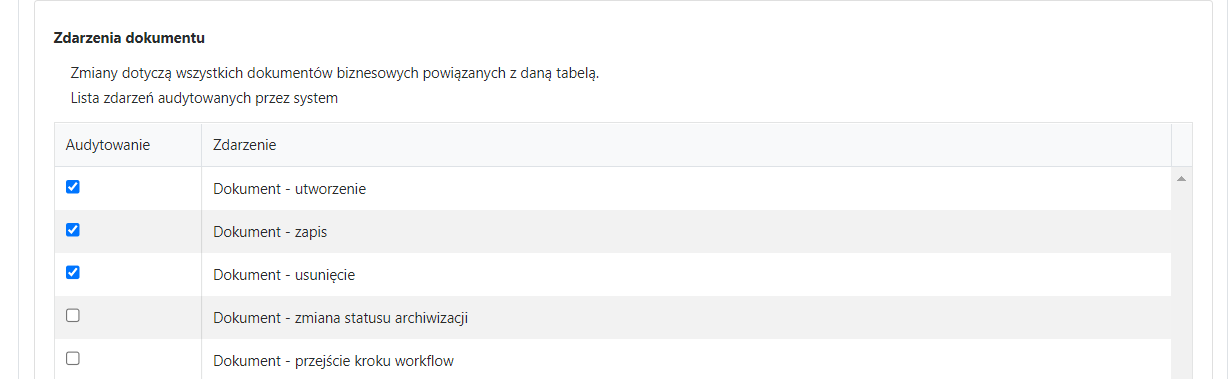
Task: Untick the Dokument - usunięcie checkbox
Action: pyautogui.click(x=72, y=273)
